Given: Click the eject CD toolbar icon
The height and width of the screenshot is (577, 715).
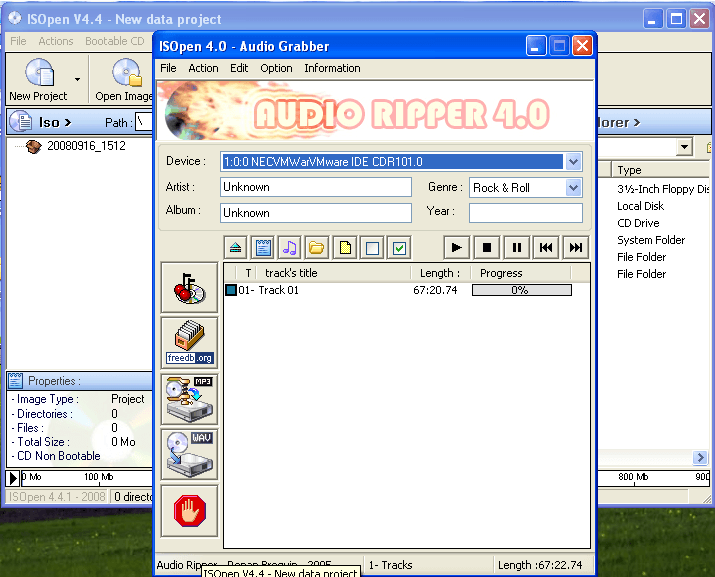Looking at the screenshot, I should coord(235,248).
